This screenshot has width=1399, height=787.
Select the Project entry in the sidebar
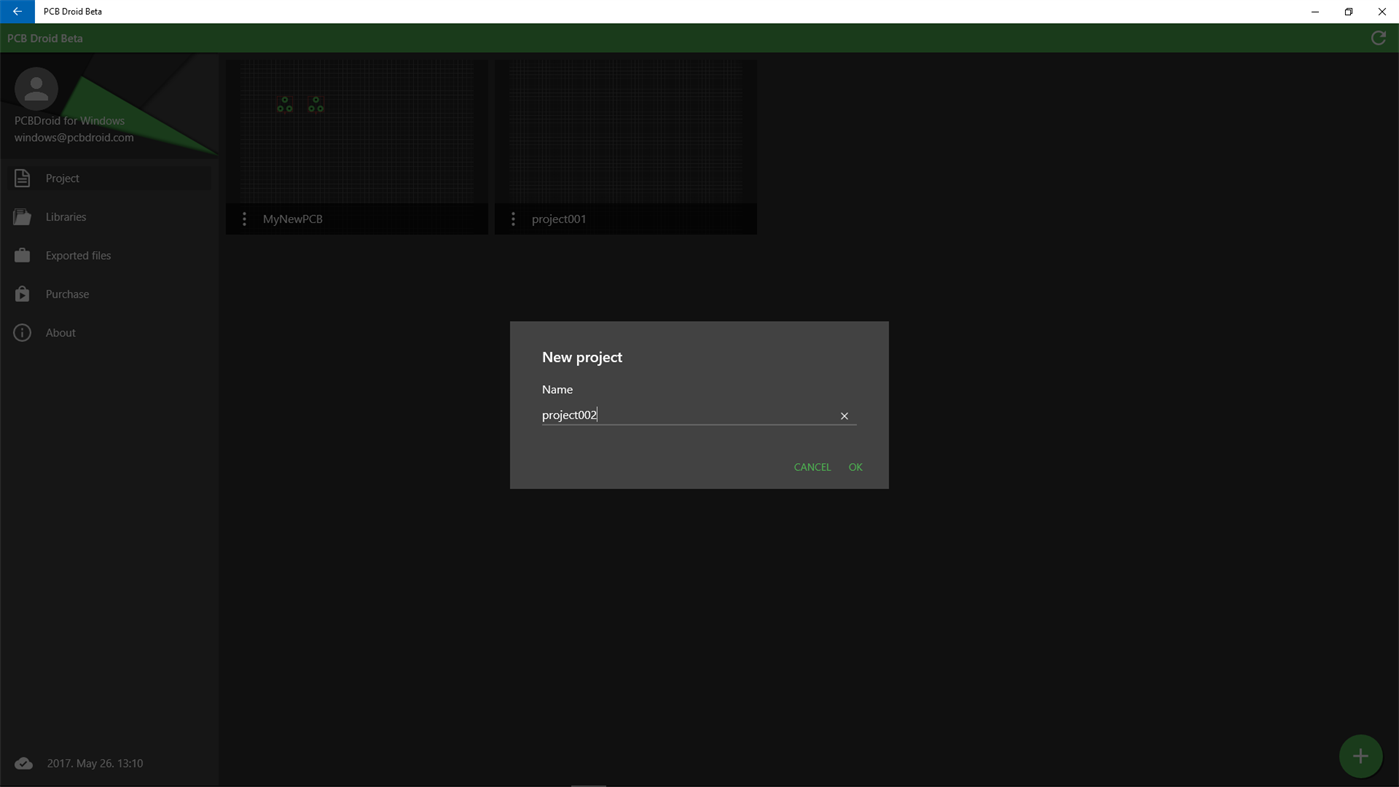tap(62, 177)
